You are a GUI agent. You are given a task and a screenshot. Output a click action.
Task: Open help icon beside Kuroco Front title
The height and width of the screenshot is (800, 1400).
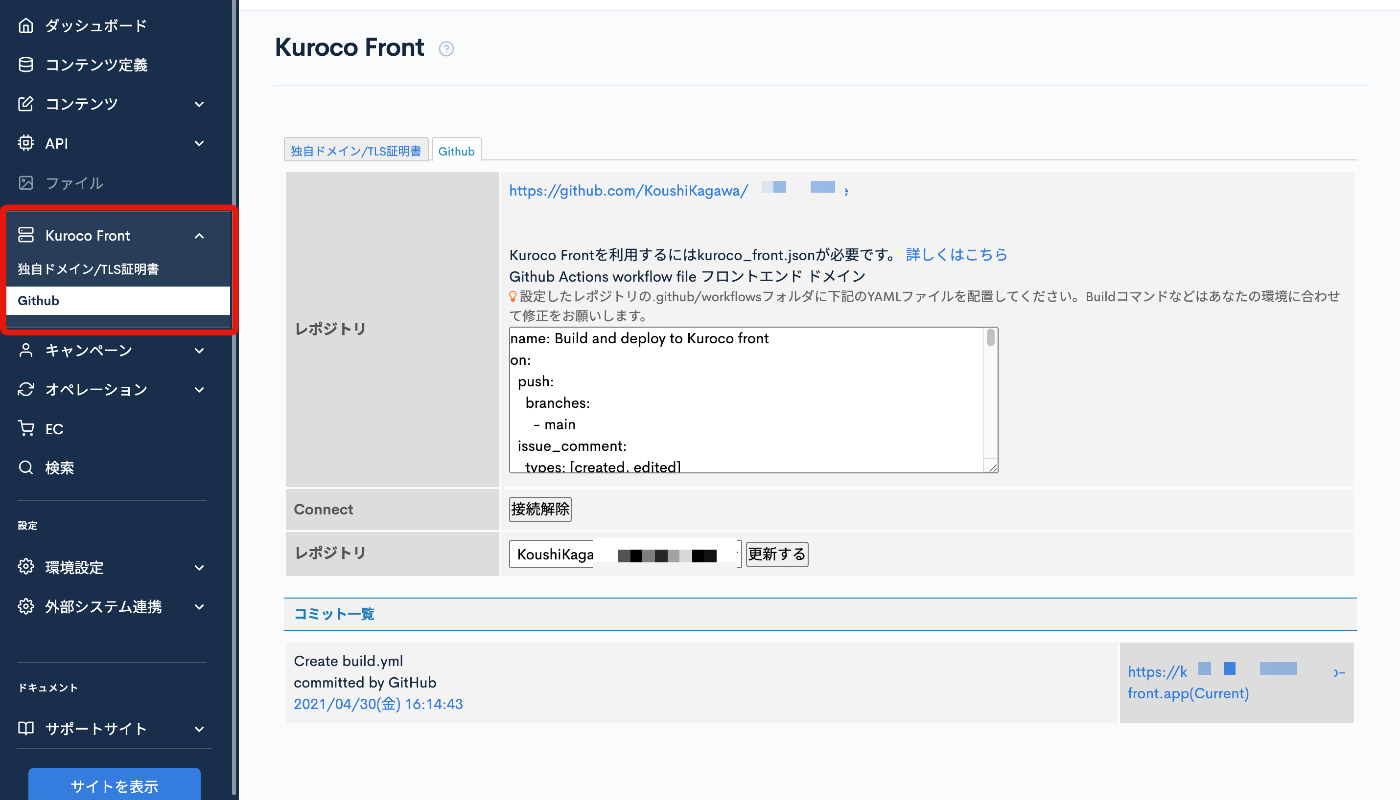446,48
